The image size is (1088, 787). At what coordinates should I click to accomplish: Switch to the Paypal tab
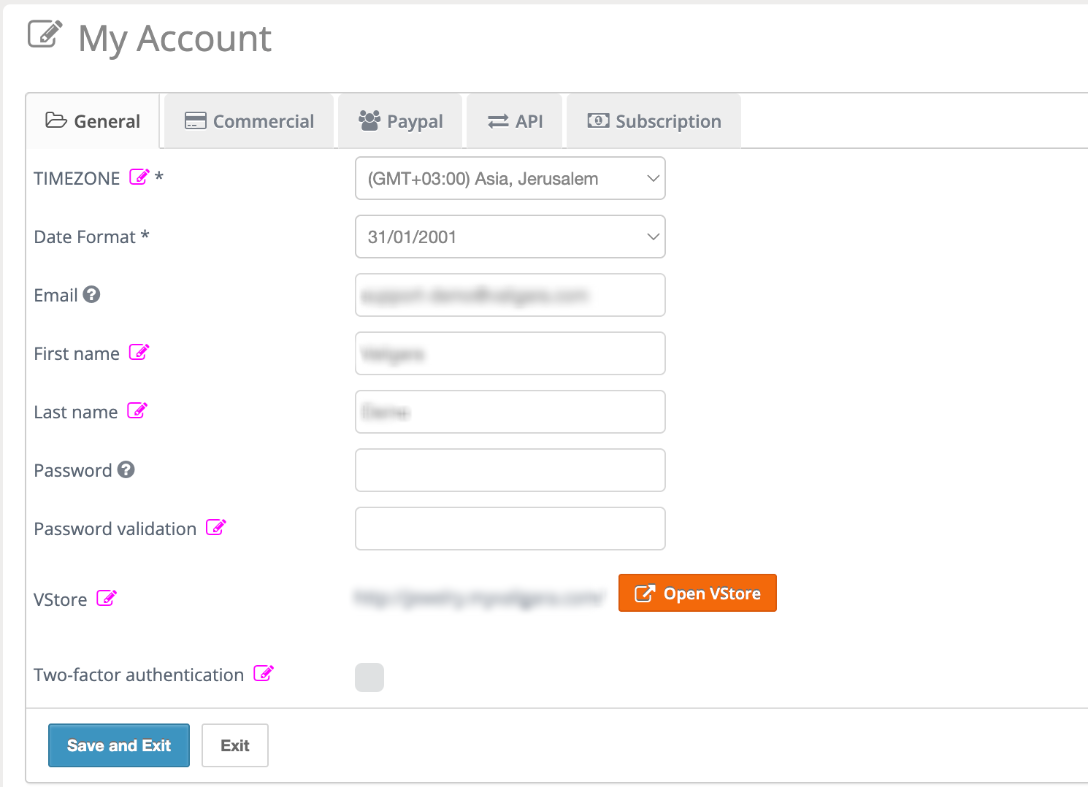tap(400, 121)
